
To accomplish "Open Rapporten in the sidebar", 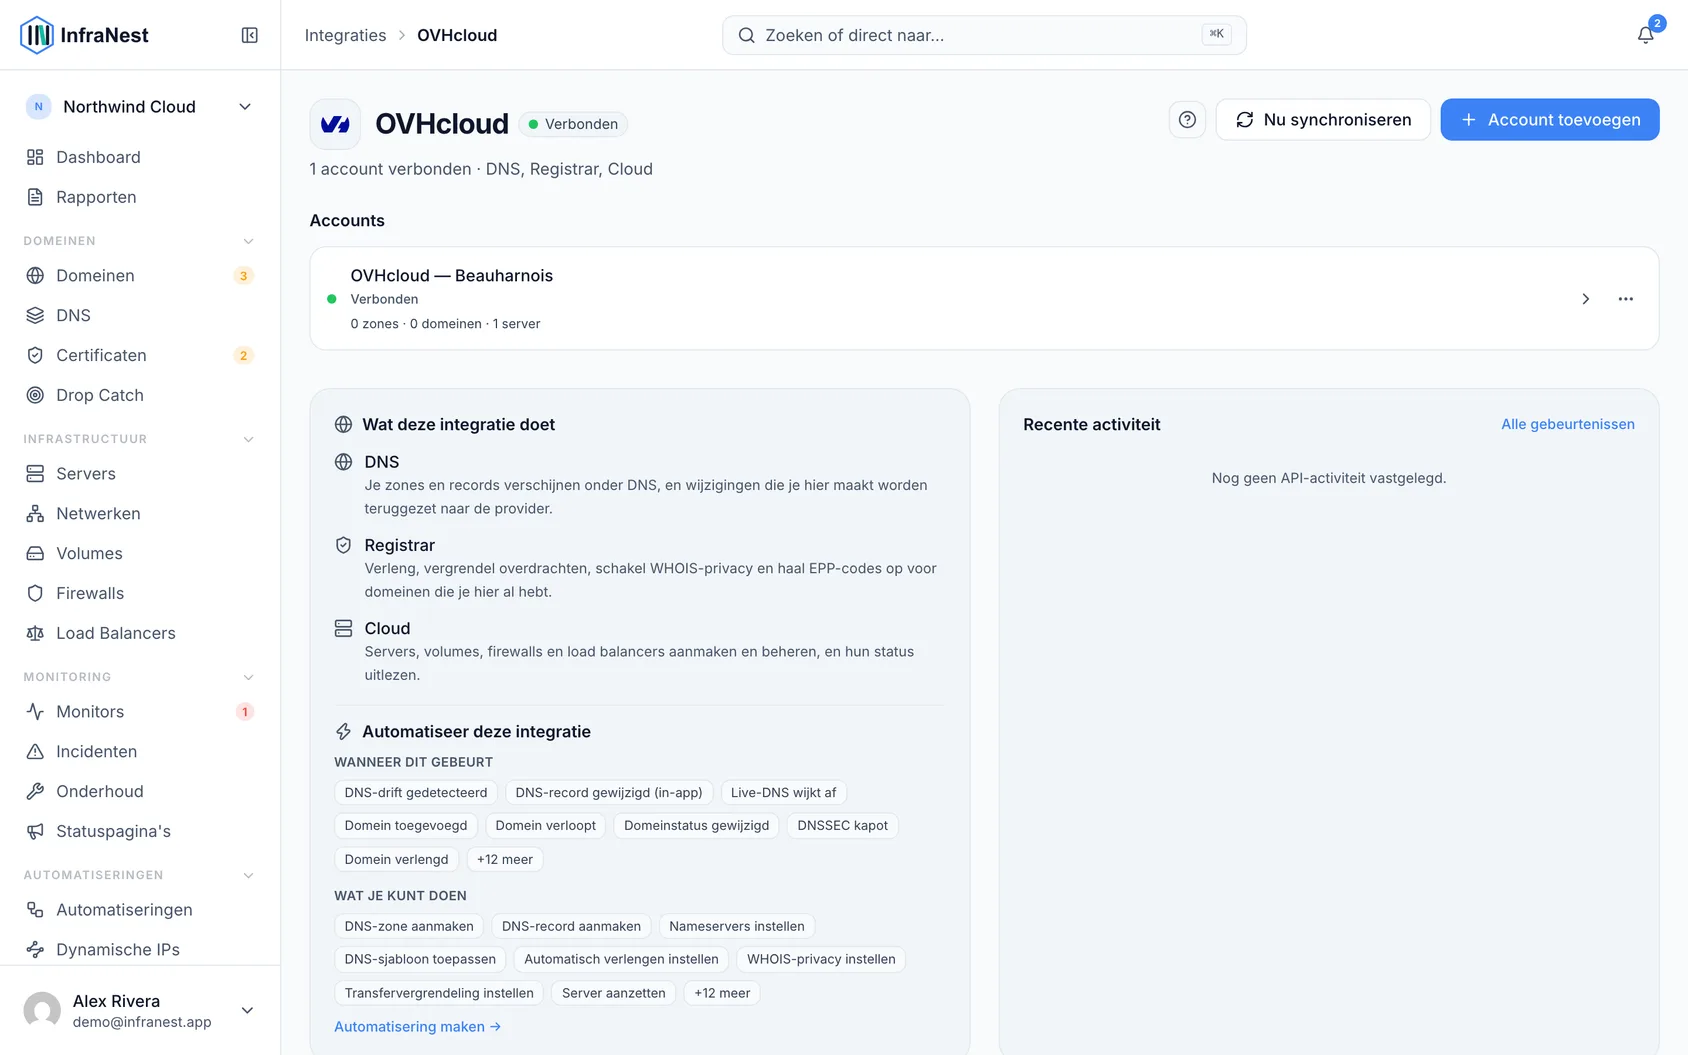I will 140,197.
